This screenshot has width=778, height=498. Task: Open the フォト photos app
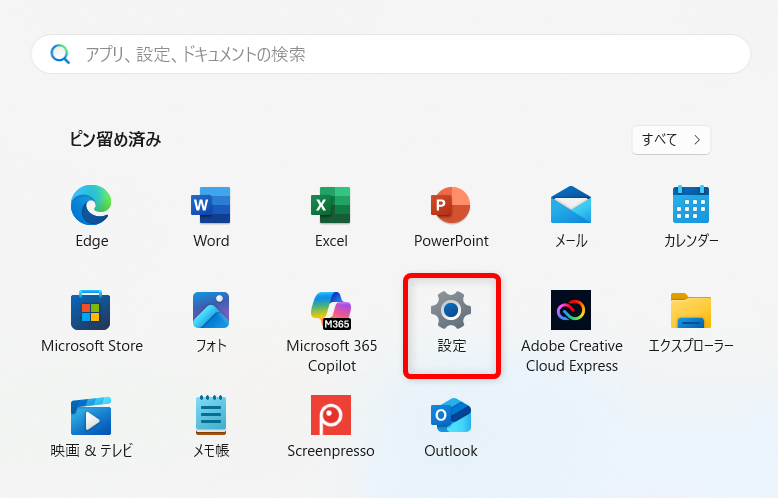tap(211, 321)
